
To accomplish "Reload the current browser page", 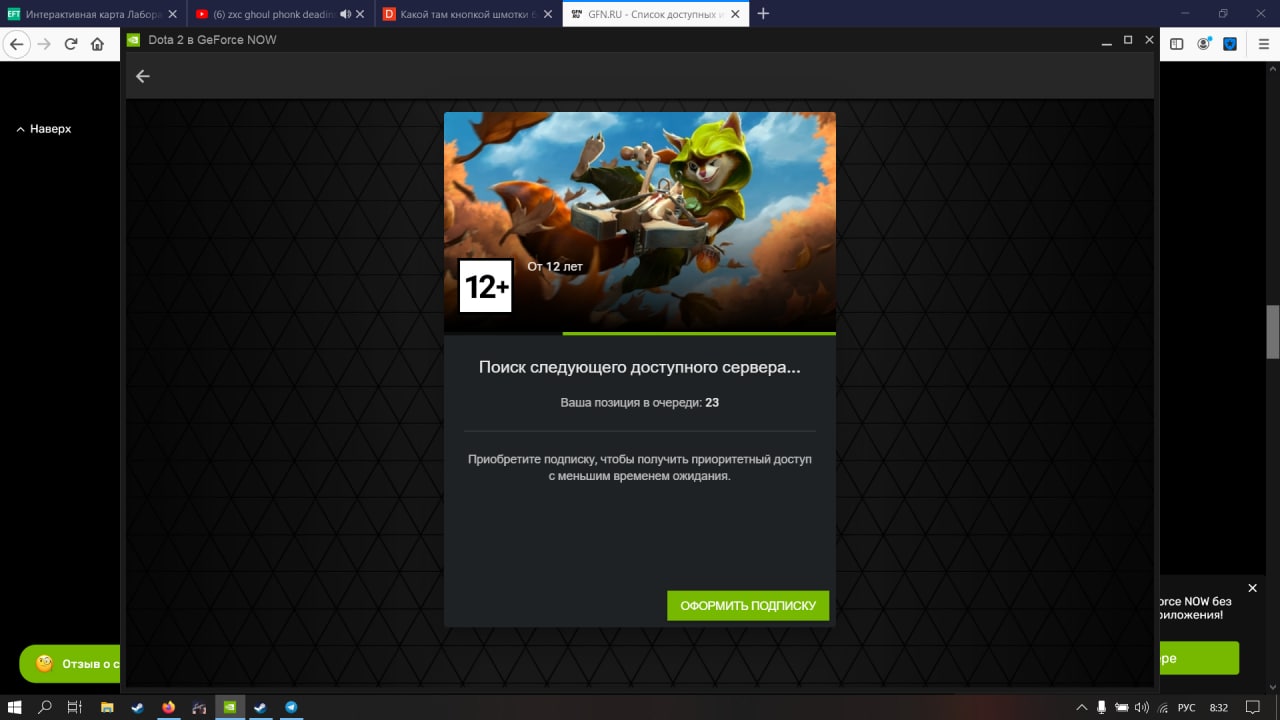I will pos(71,44).
